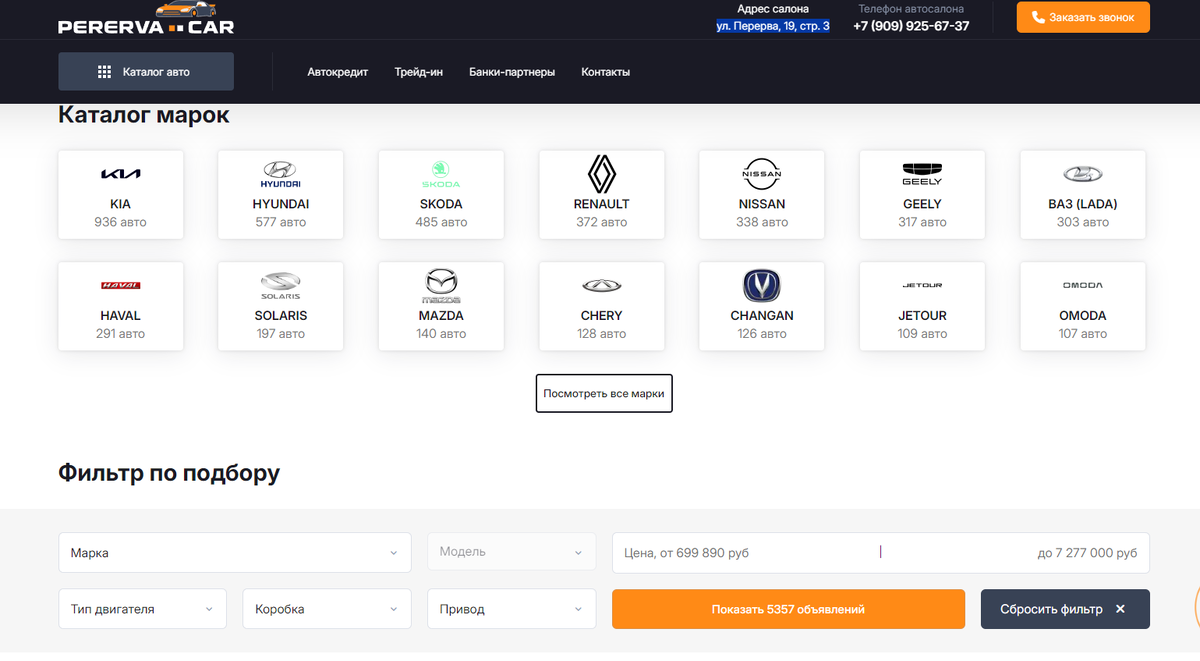Click the CHANGAN 126 авто count
1200x661 pixels.
[762, 333]
